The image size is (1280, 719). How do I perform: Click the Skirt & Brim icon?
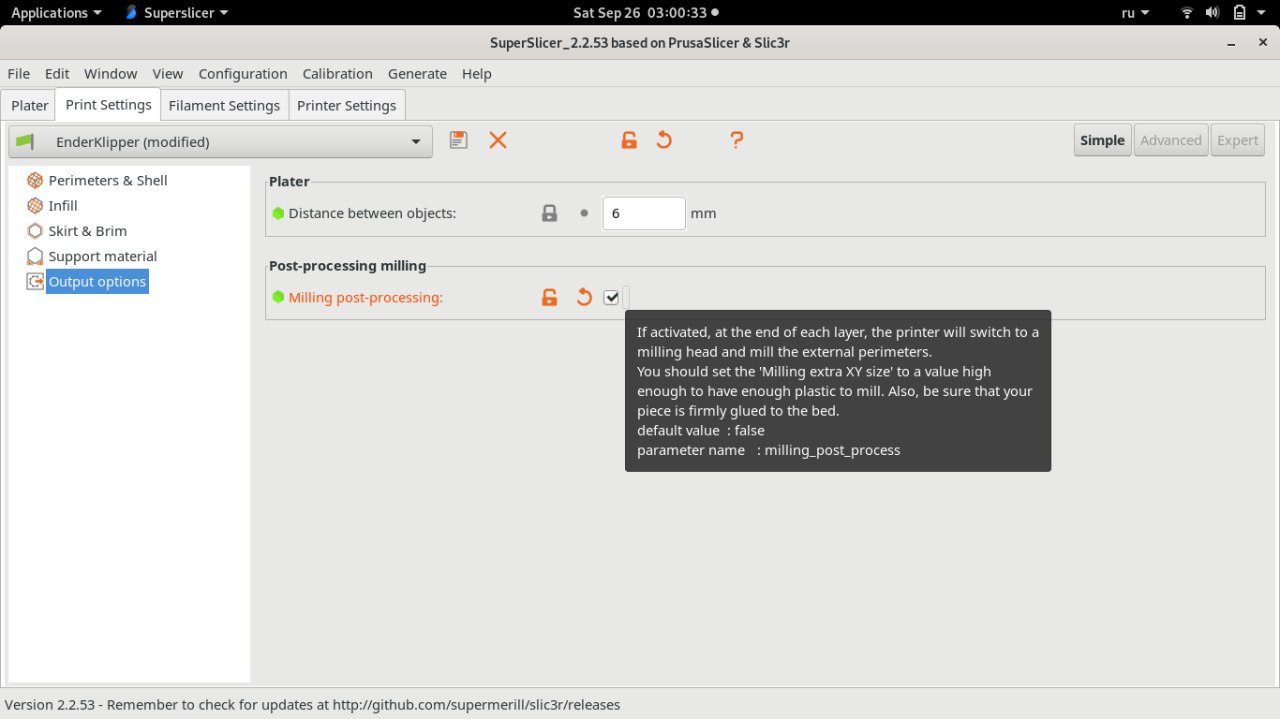35,230
